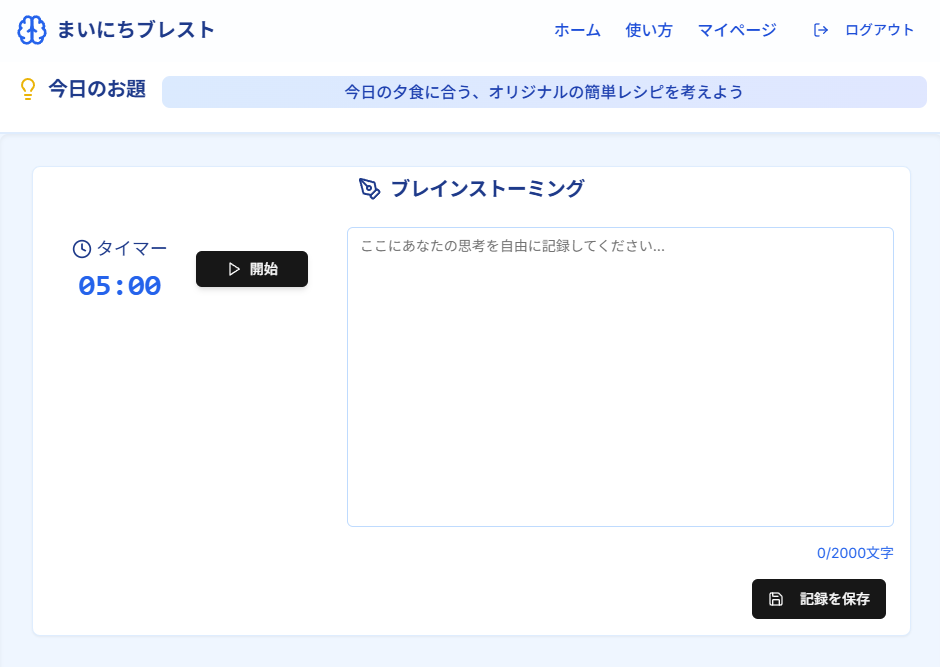Click the ログアウト text
This screenshot has height=667, width=940.
tap(879, 30)
